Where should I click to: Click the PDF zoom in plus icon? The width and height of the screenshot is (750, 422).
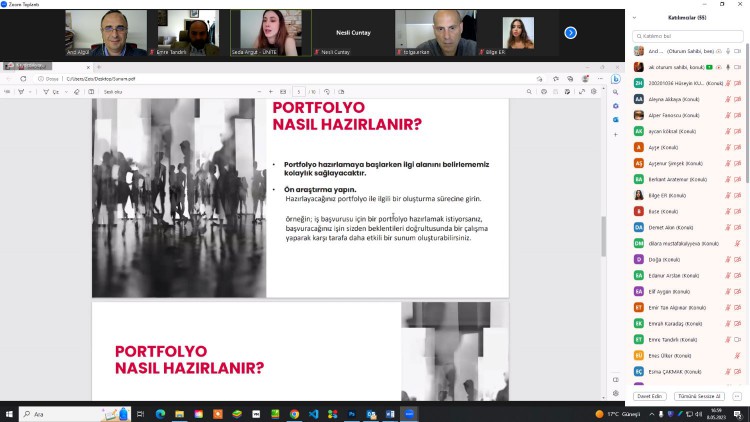[x=271, y=92]
